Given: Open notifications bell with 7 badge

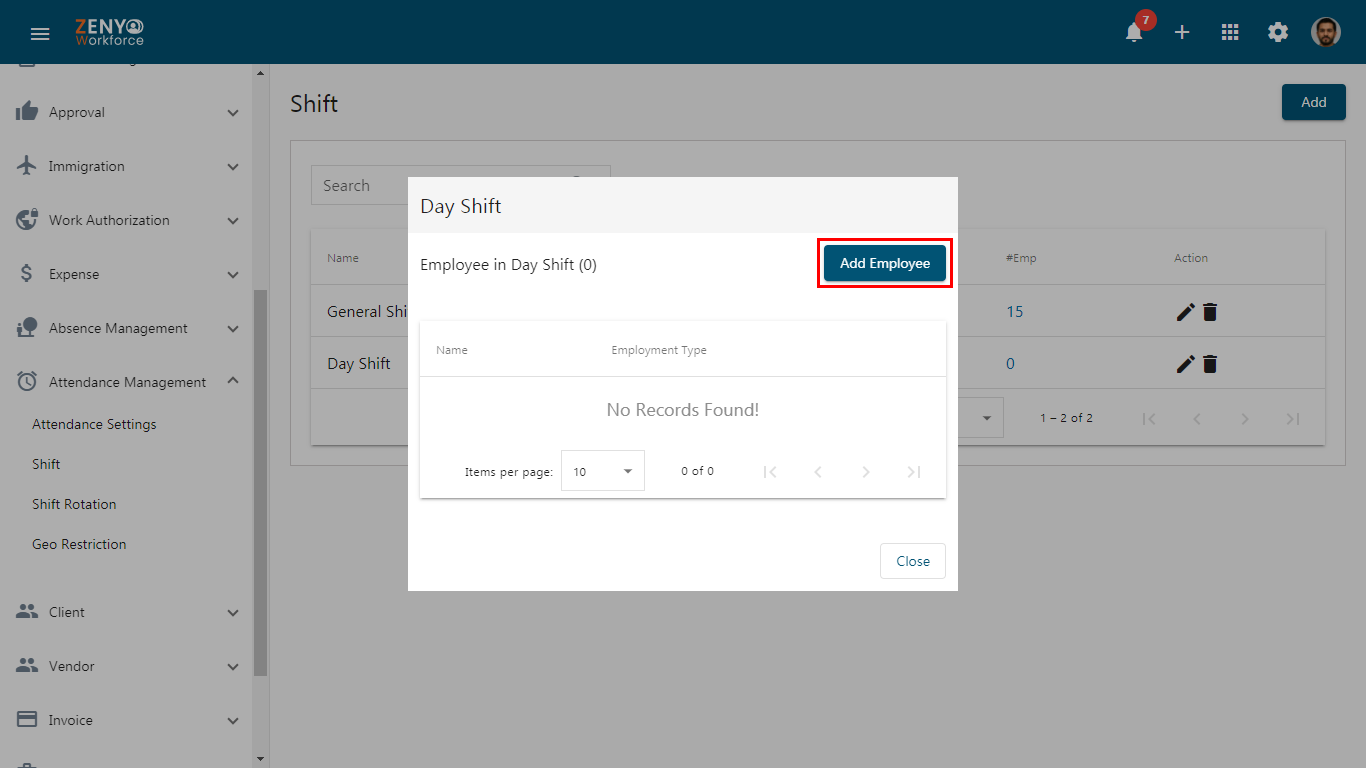Looking at the screenshot, I should (1134, 32).
